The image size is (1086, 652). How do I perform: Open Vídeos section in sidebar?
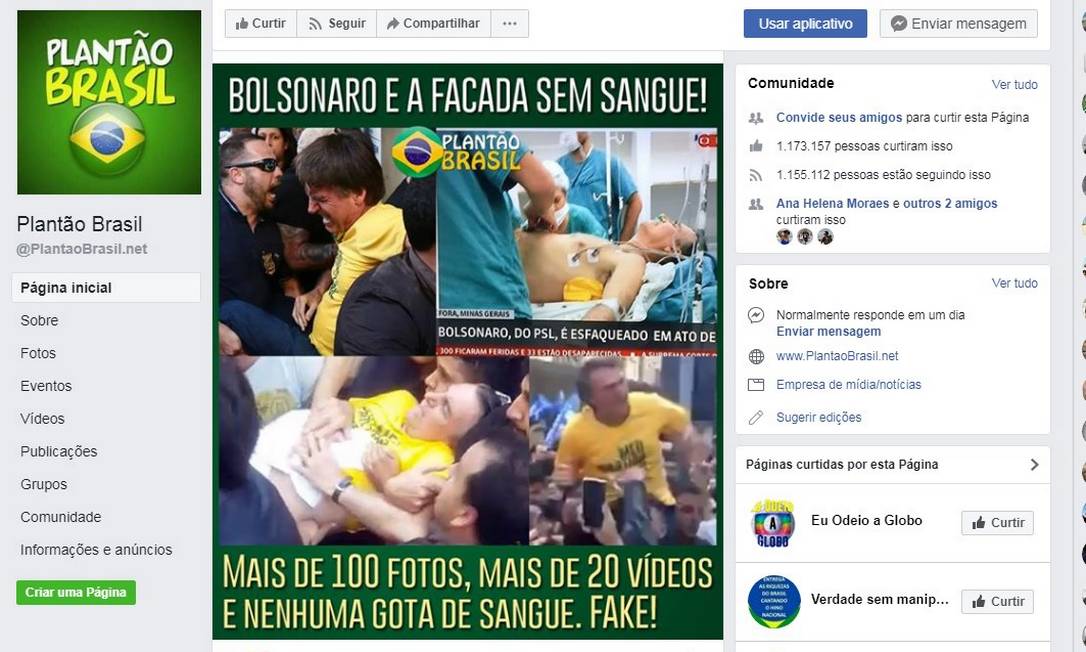click(x=42, y=418)
